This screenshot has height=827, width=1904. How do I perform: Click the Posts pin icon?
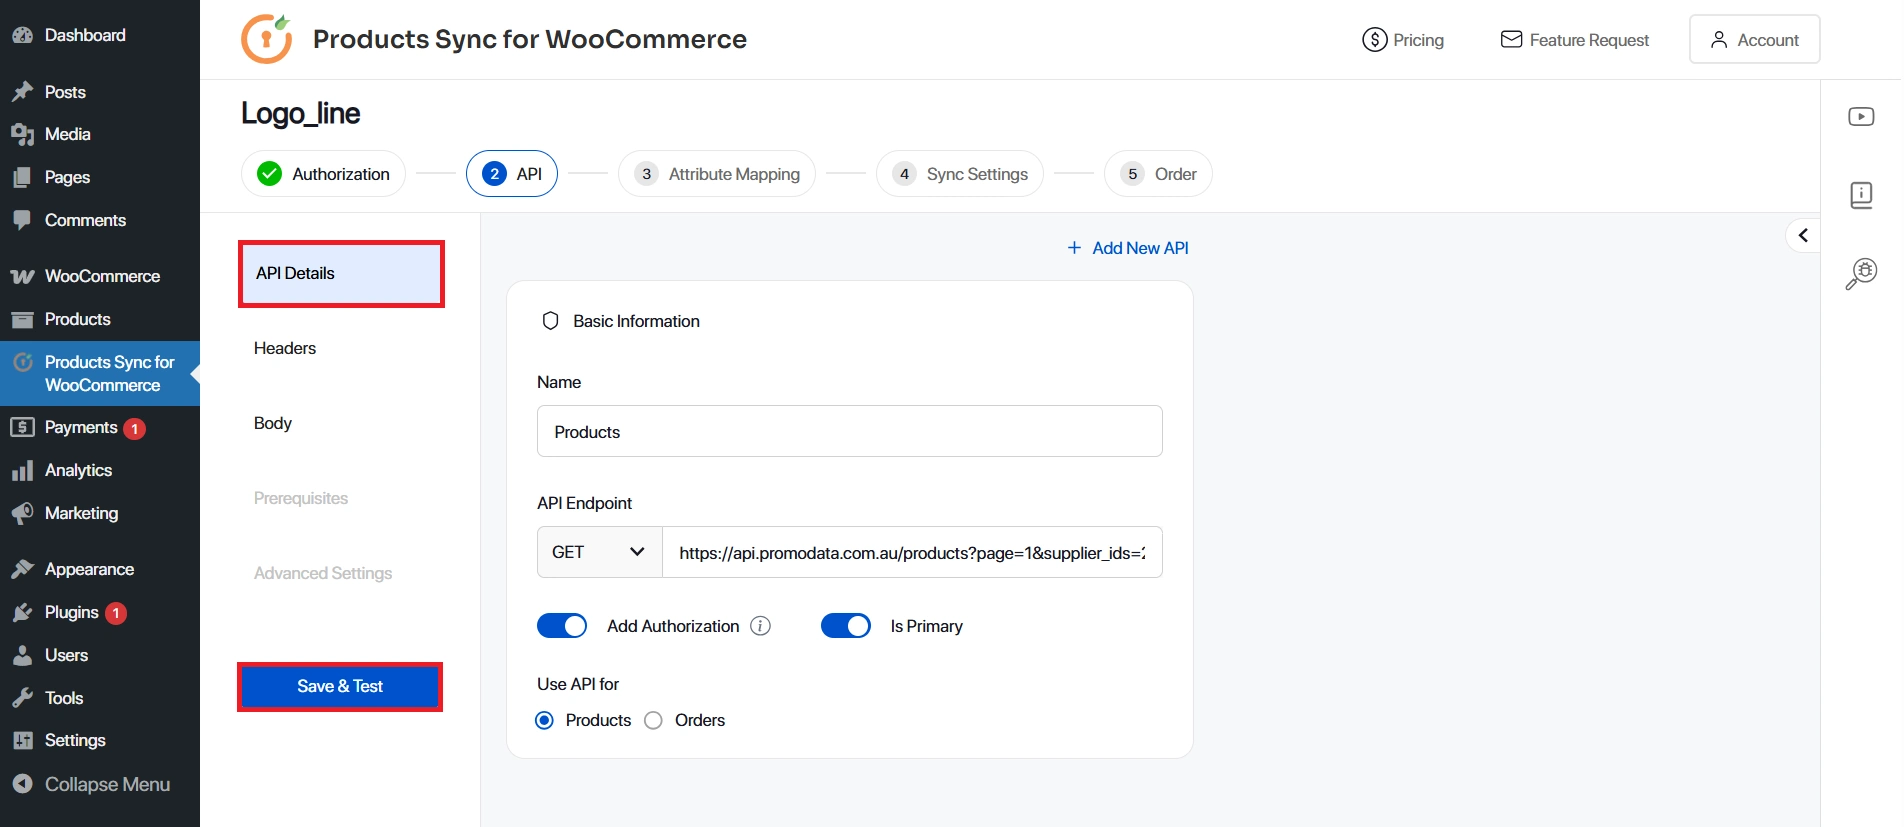click(x=22, y=92)
